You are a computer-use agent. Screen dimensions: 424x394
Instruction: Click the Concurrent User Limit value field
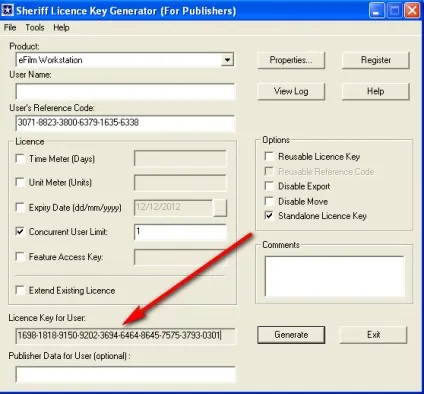point(180,232)
